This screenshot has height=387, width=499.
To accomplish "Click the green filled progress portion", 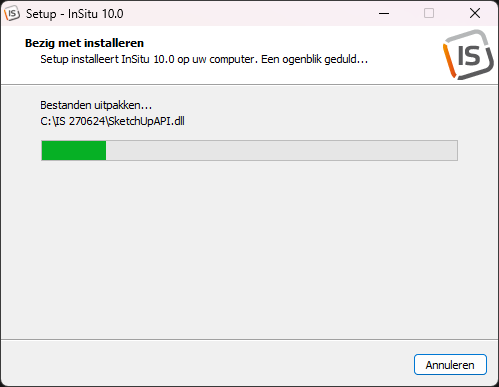I will point(74,150).
